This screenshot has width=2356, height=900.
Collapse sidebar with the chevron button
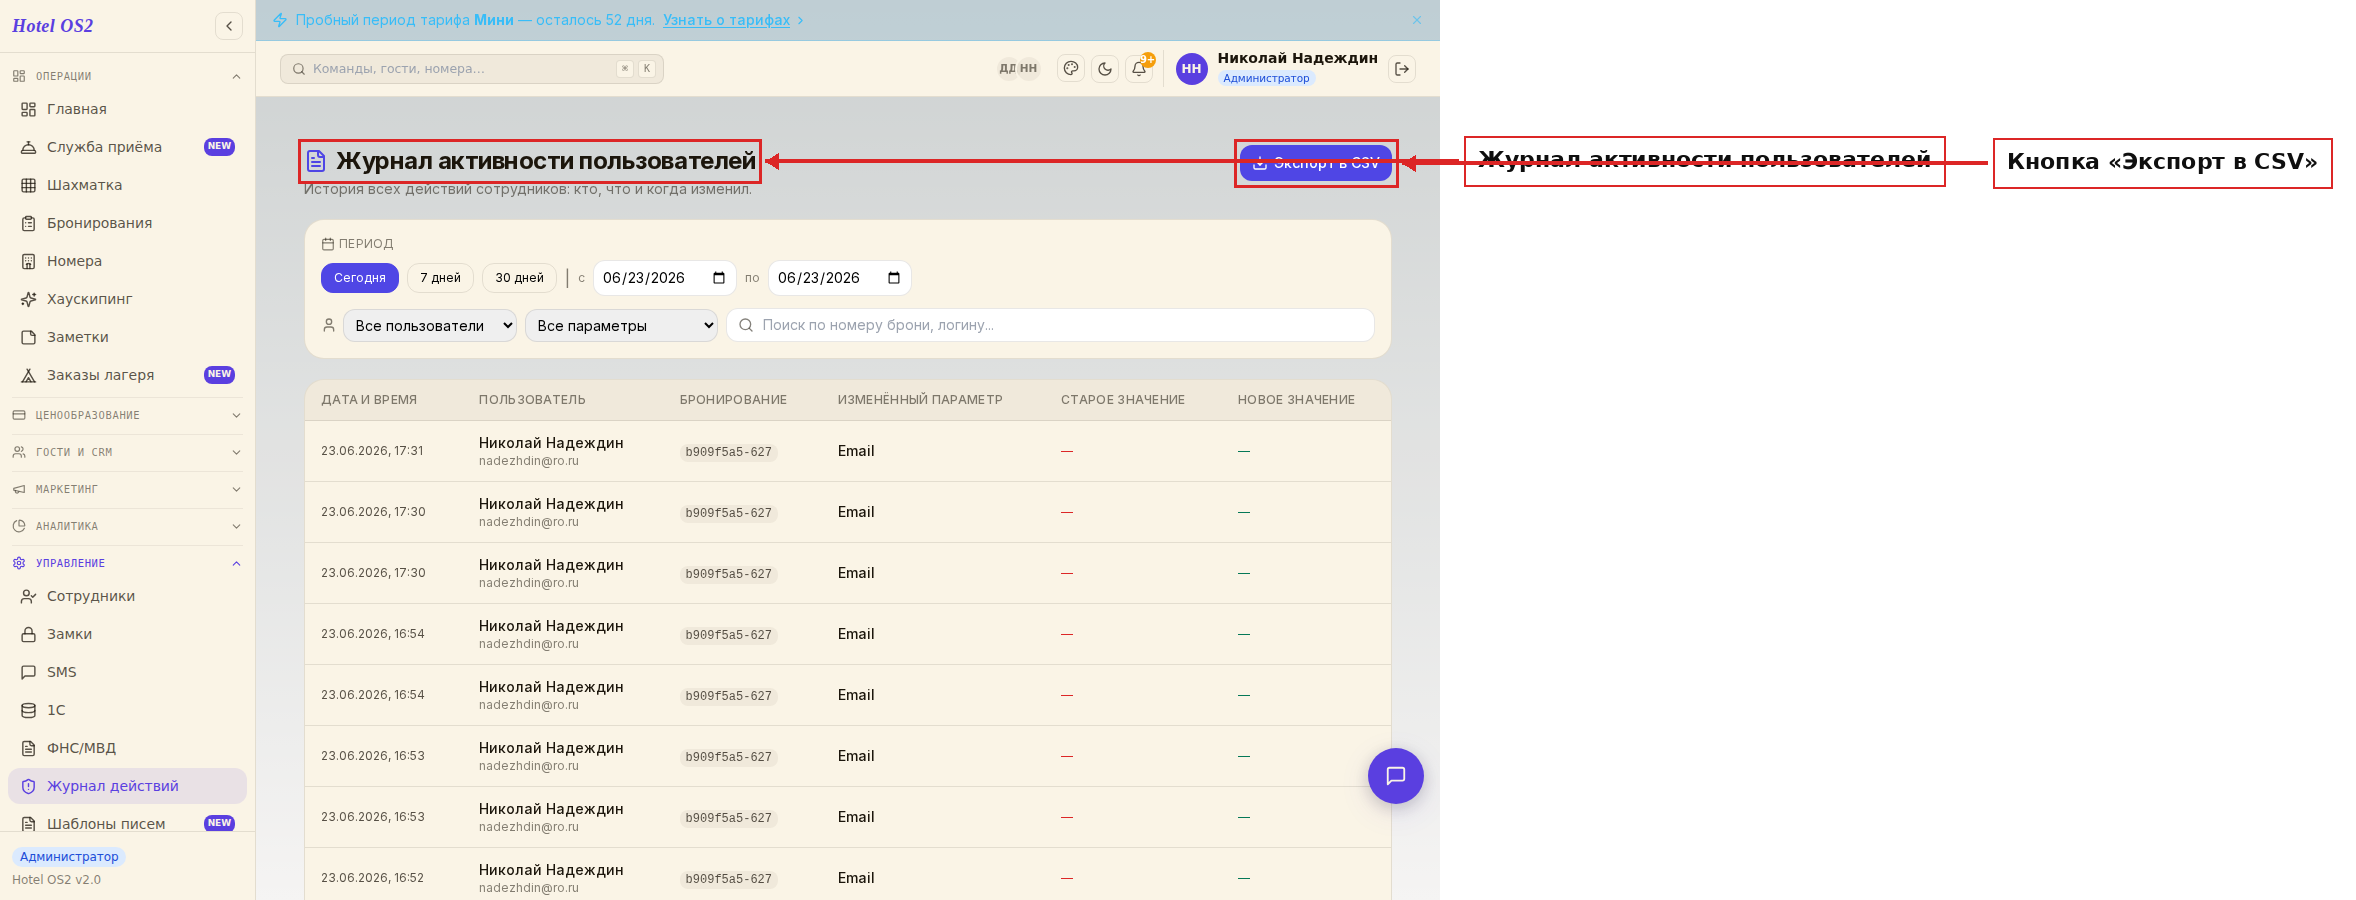(229, 26)
